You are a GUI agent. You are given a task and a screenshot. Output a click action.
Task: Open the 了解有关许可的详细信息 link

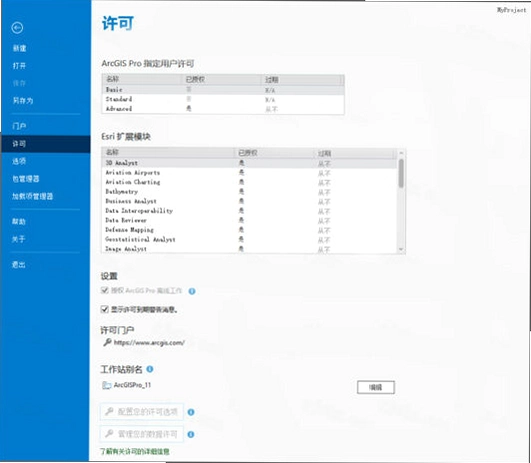coord(135,451)
